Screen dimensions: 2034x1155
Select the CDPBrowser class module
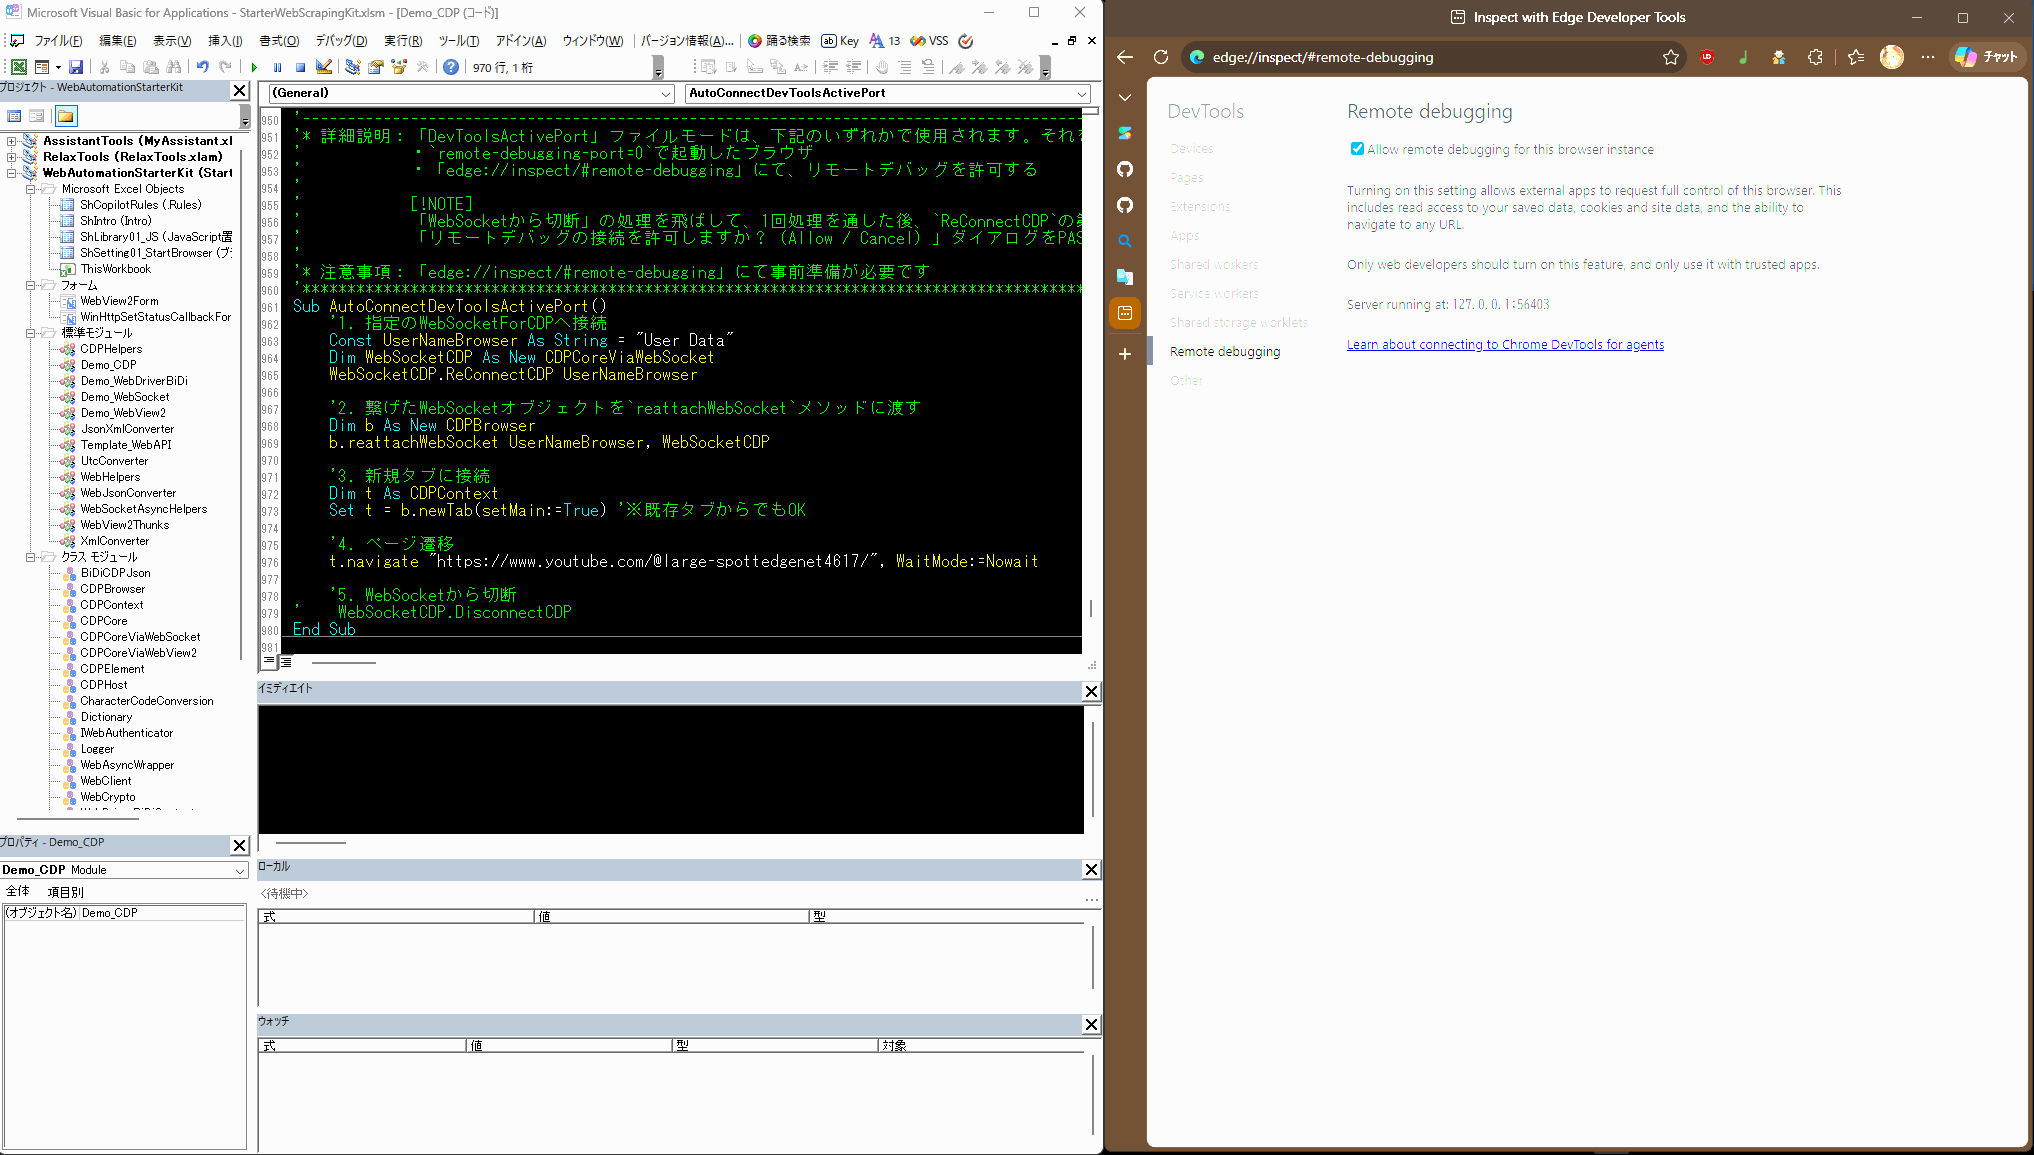pyautogui.click(x=112, y=589)
